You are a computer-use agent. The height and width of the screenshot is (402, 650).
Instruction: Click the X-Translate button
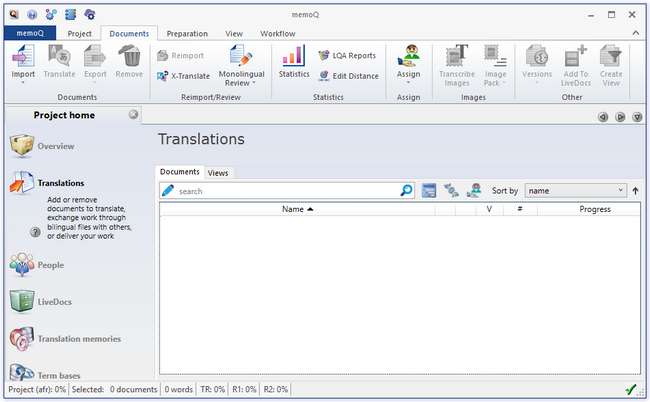[x=183, y=76]
